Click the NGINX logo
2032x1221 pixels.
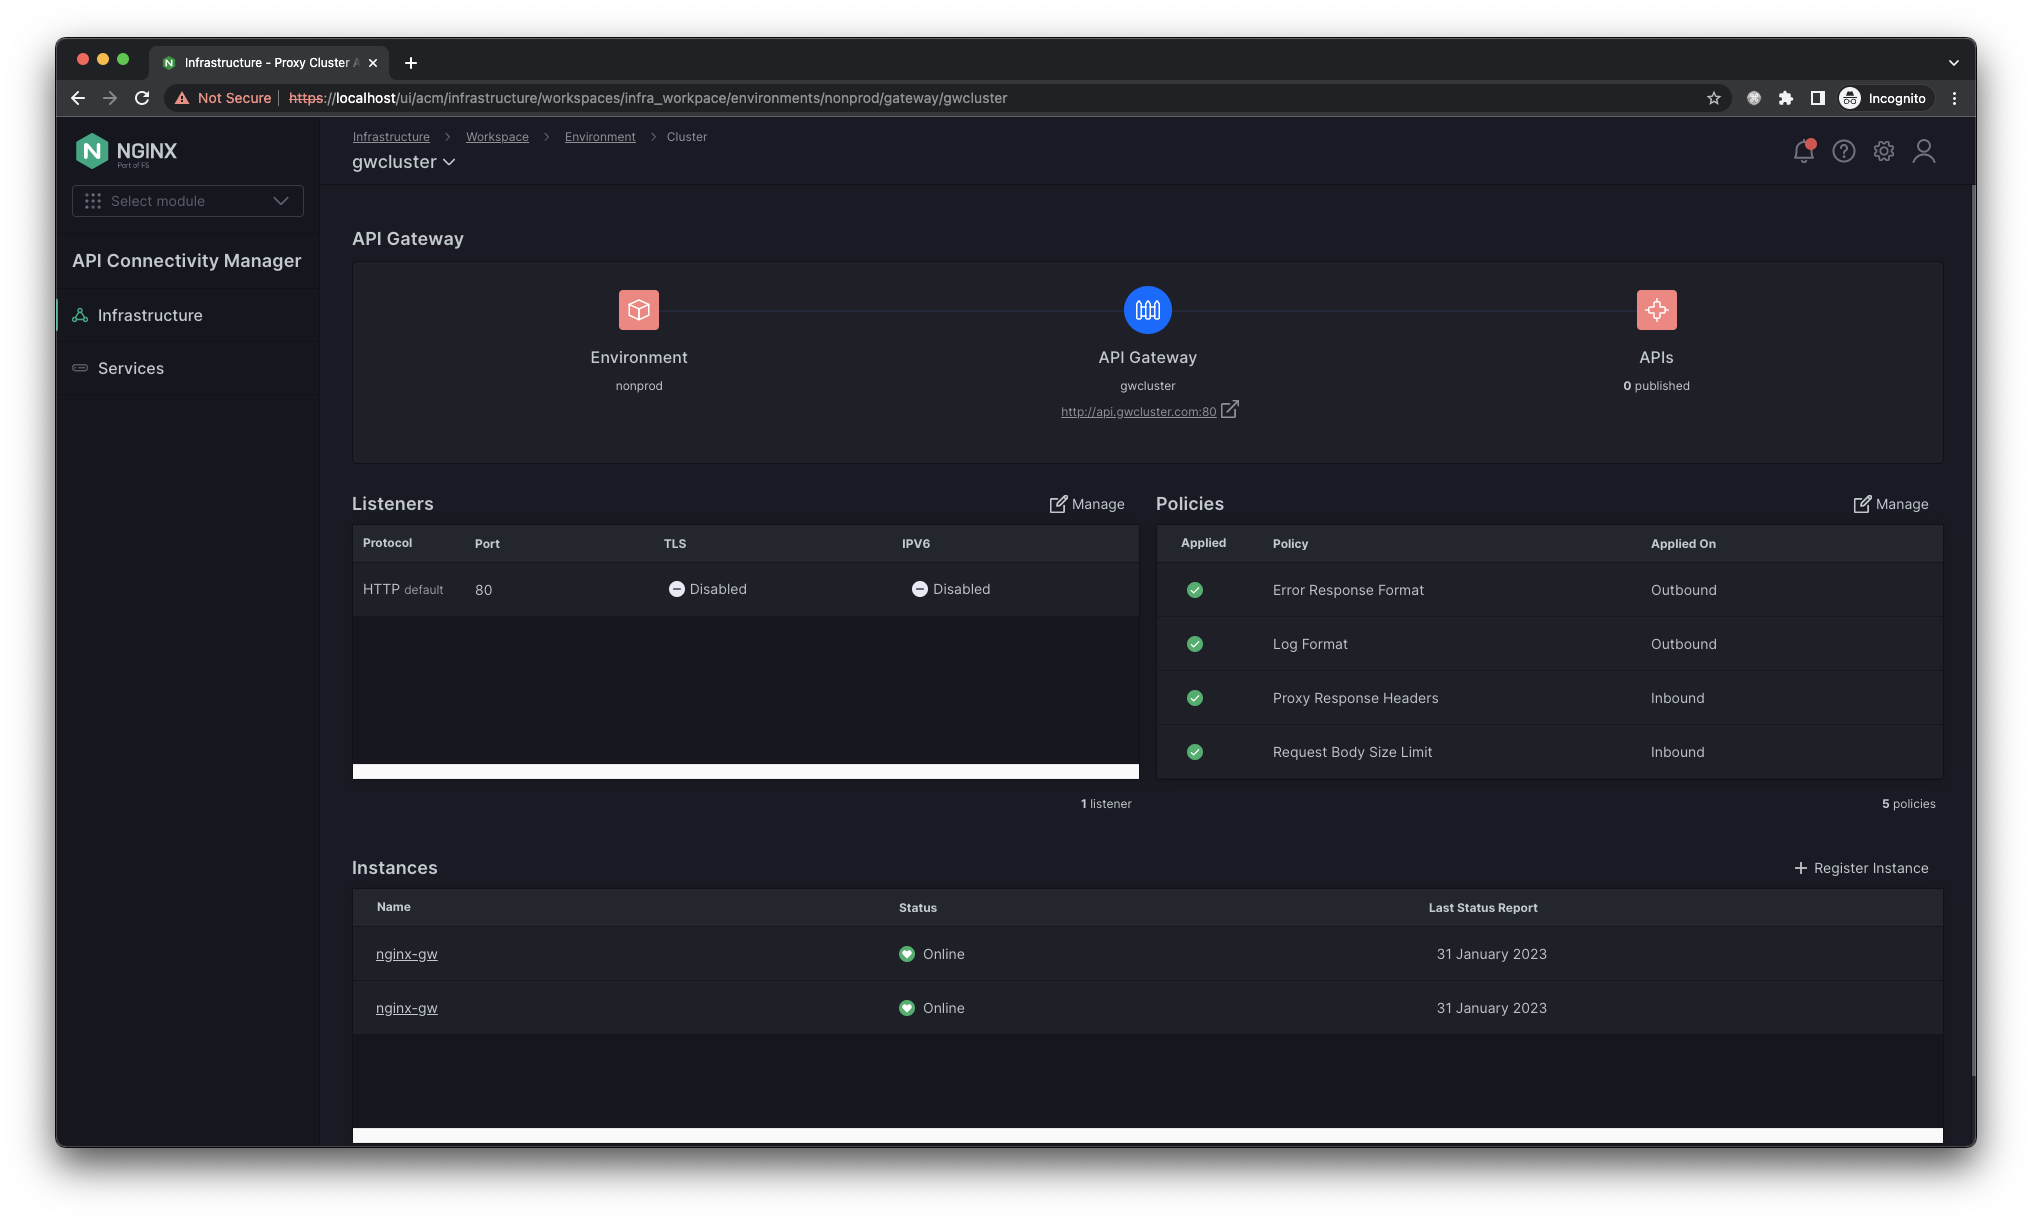126,151
